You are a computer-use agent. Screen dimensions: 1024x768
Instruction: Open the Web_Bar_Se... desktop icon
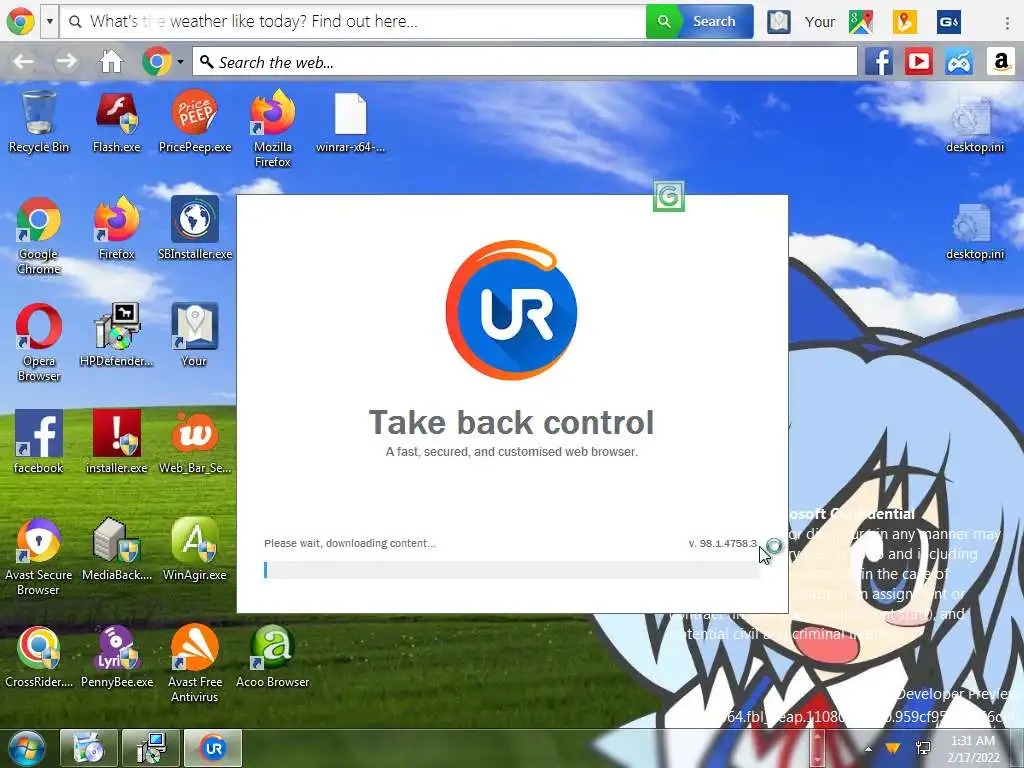click(x=195, y=442)
